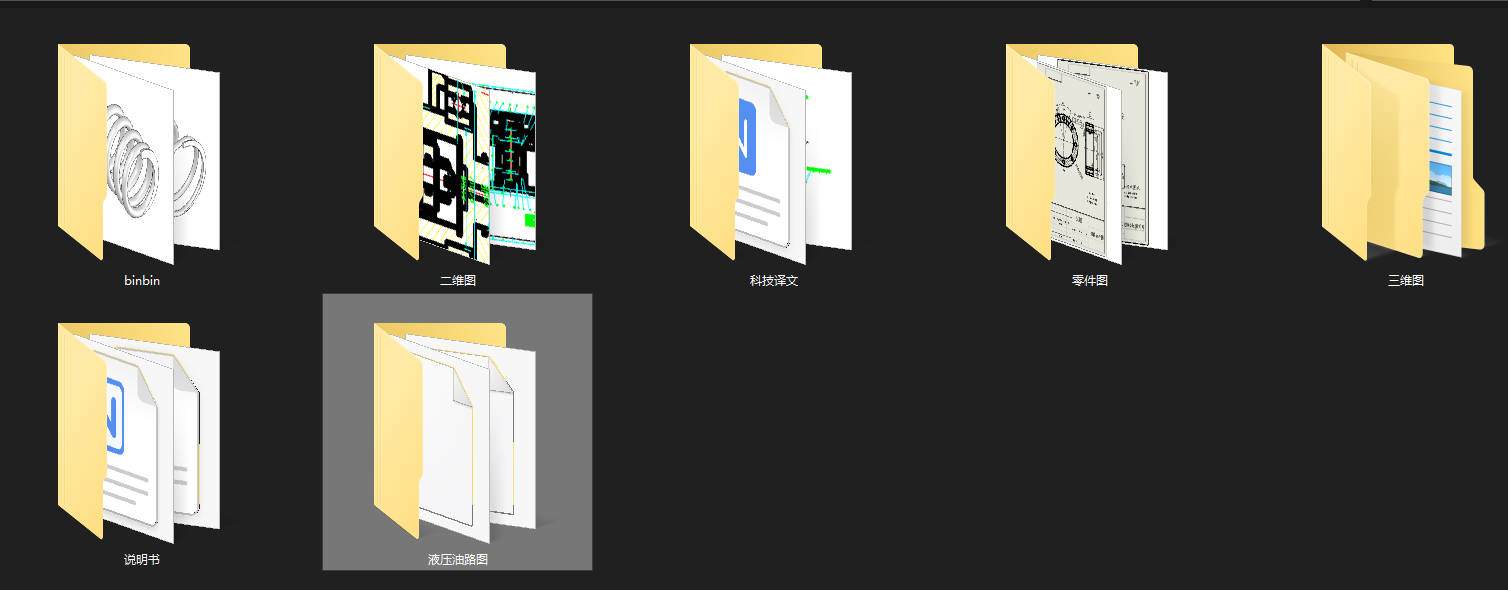This screenshot has width=1508, height=590.
Task: Select the 零件图 folder icon
Action: [1087, 152]
